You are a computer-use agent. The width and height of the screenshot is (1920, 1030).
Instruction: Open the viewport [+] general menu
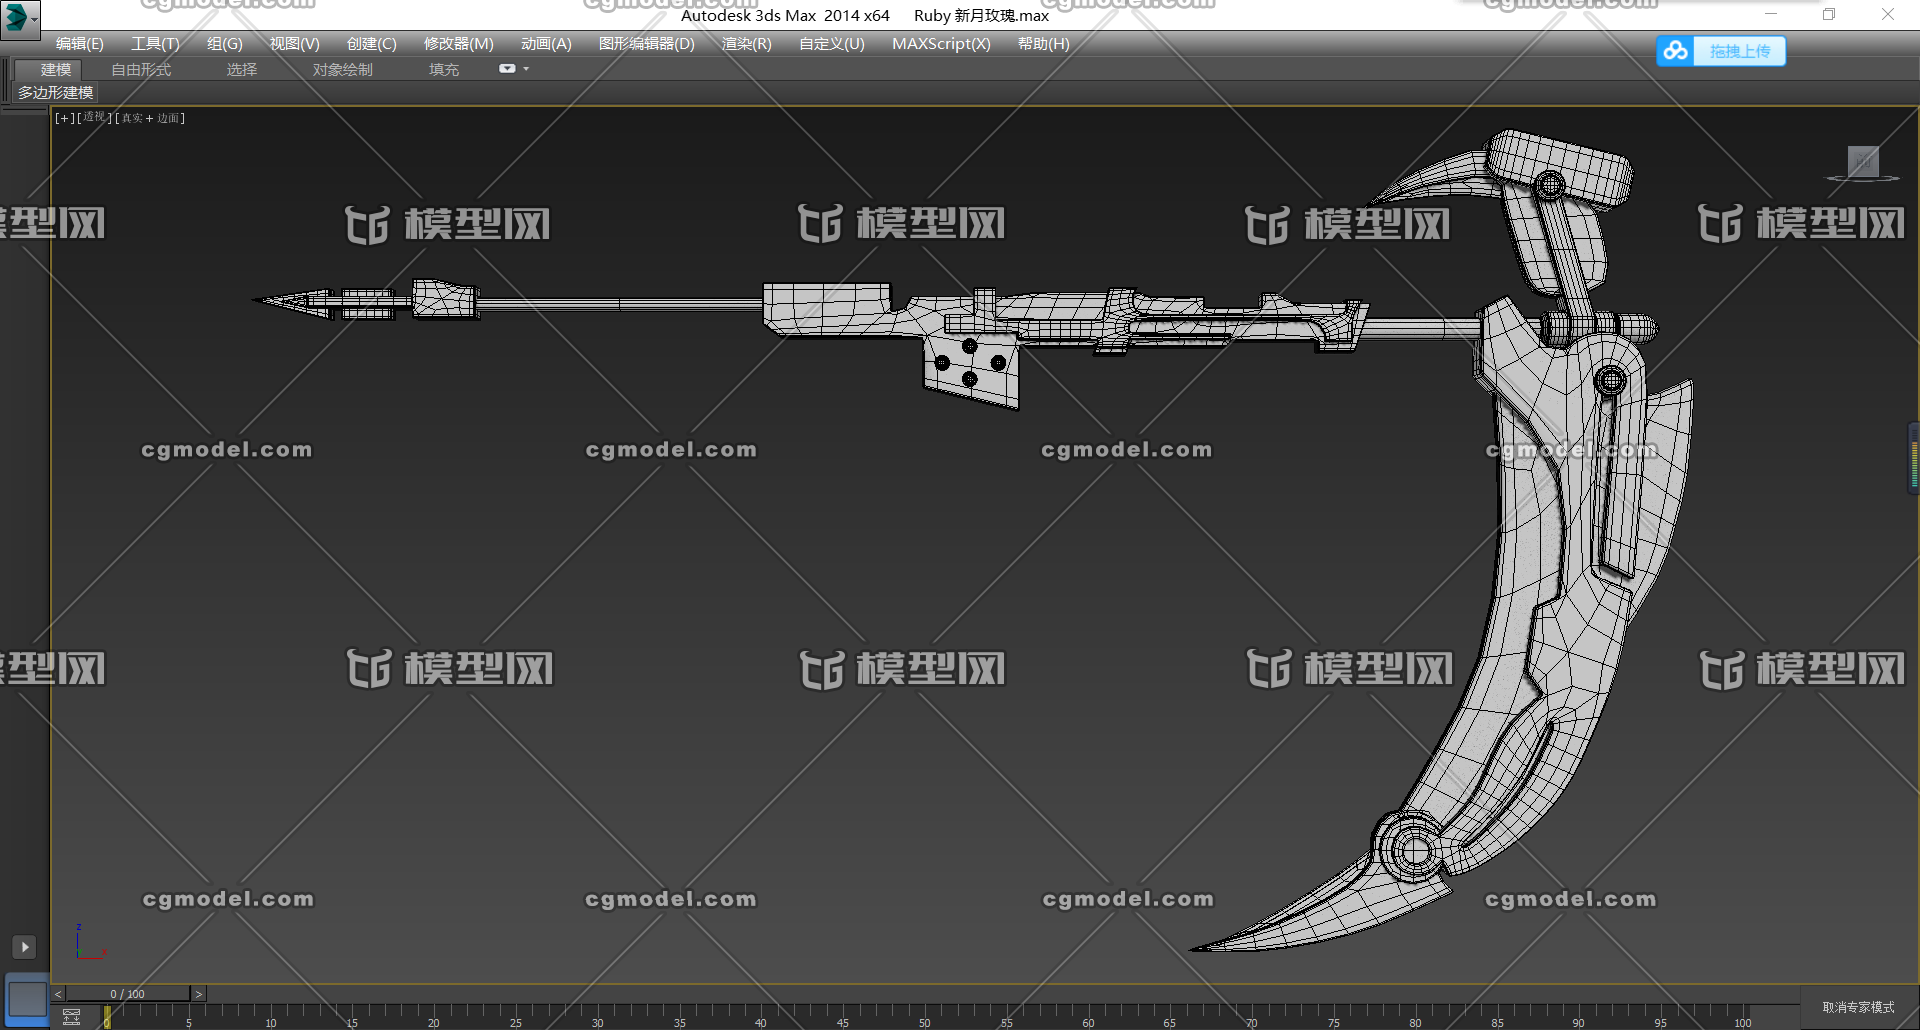[x=64, y=118]
